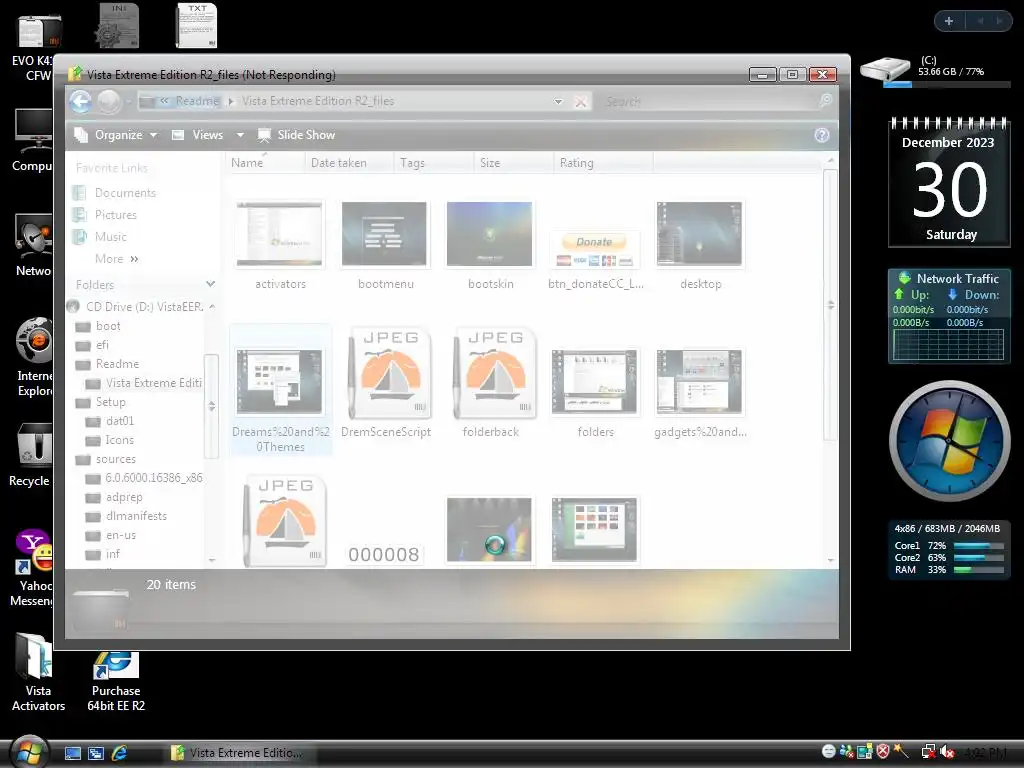1024x768 pixels.
Task: Expand More favorite links
Action: pos(116,259)
